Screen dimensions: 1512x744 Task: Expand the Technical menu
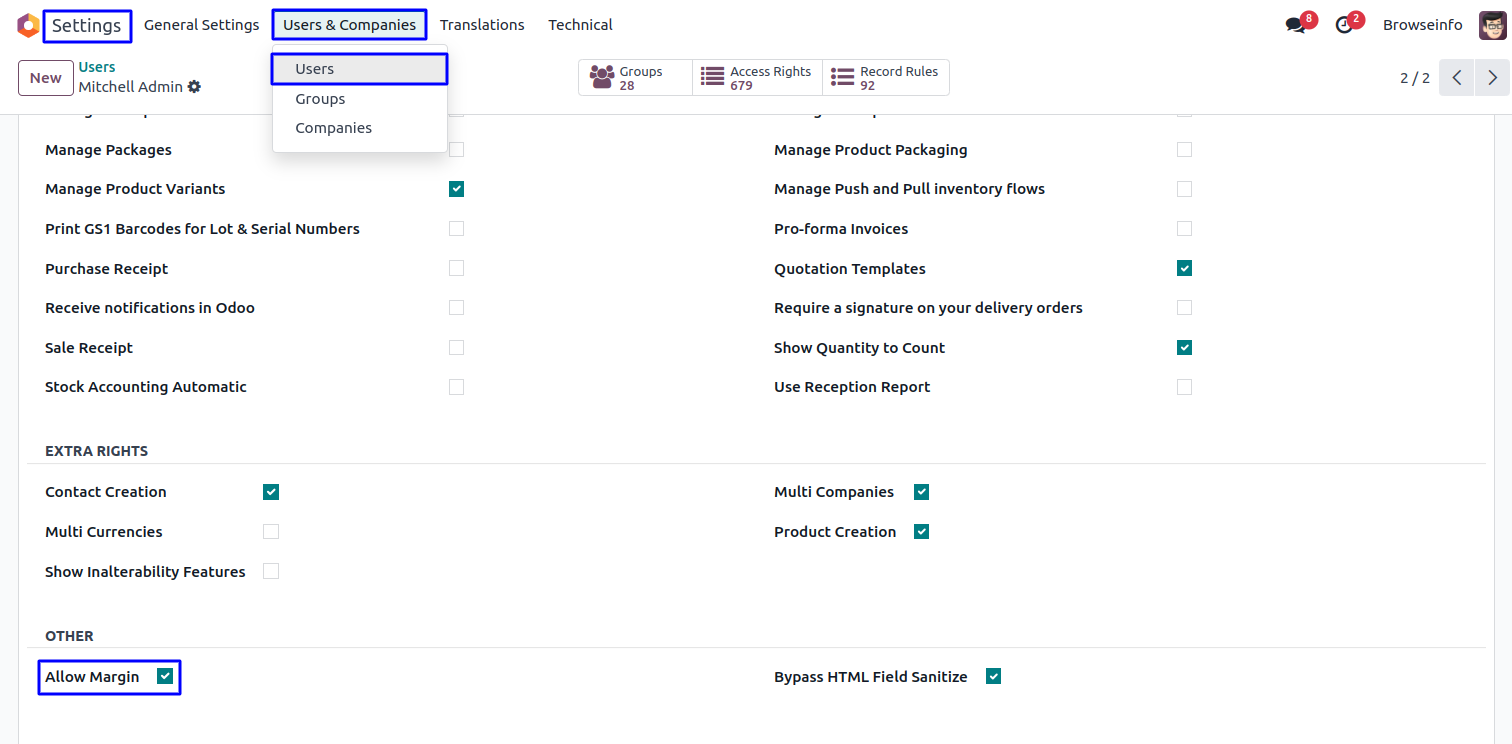pyautogui.click(x=580, y=25)
